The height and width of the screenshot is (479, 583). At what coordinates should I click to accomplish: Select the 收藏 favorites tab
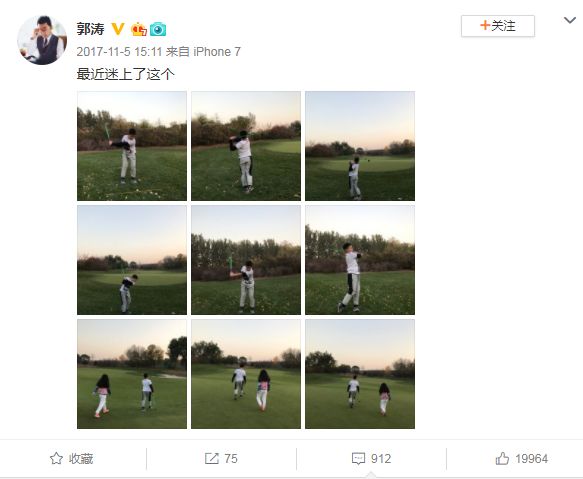pos(71,459)
